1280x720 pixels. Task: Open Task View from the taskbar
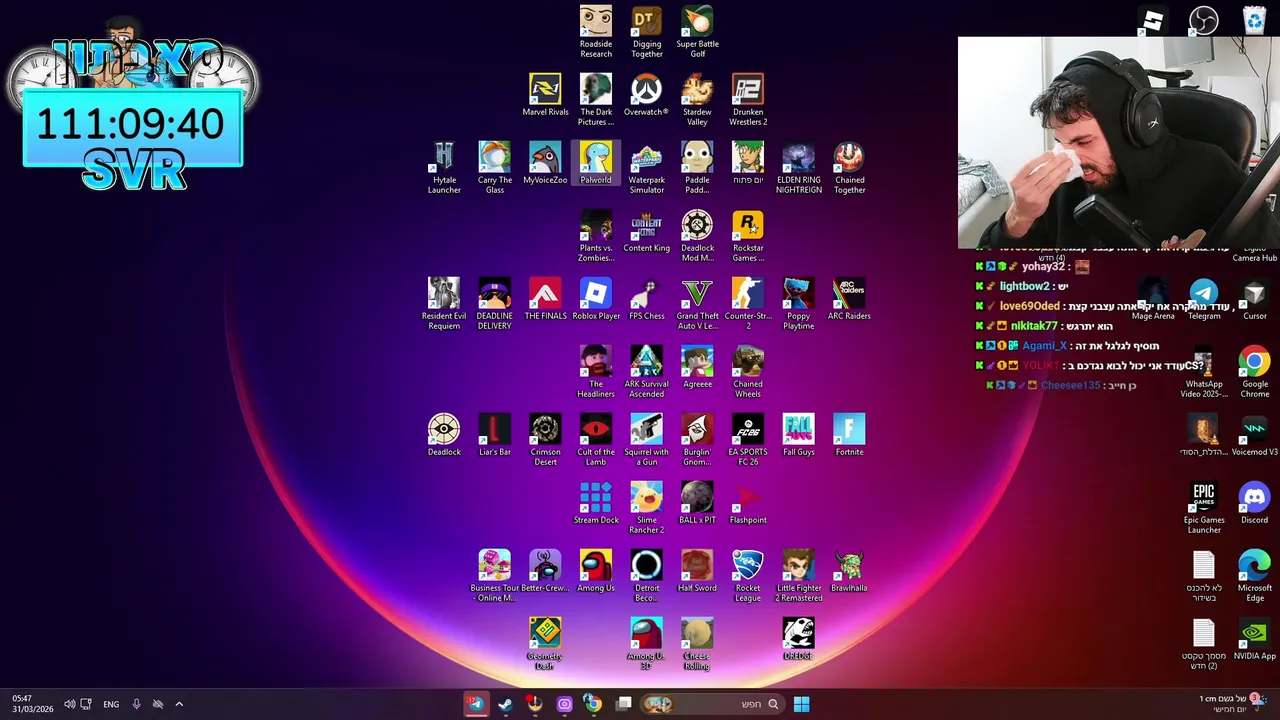coord(624,704)
